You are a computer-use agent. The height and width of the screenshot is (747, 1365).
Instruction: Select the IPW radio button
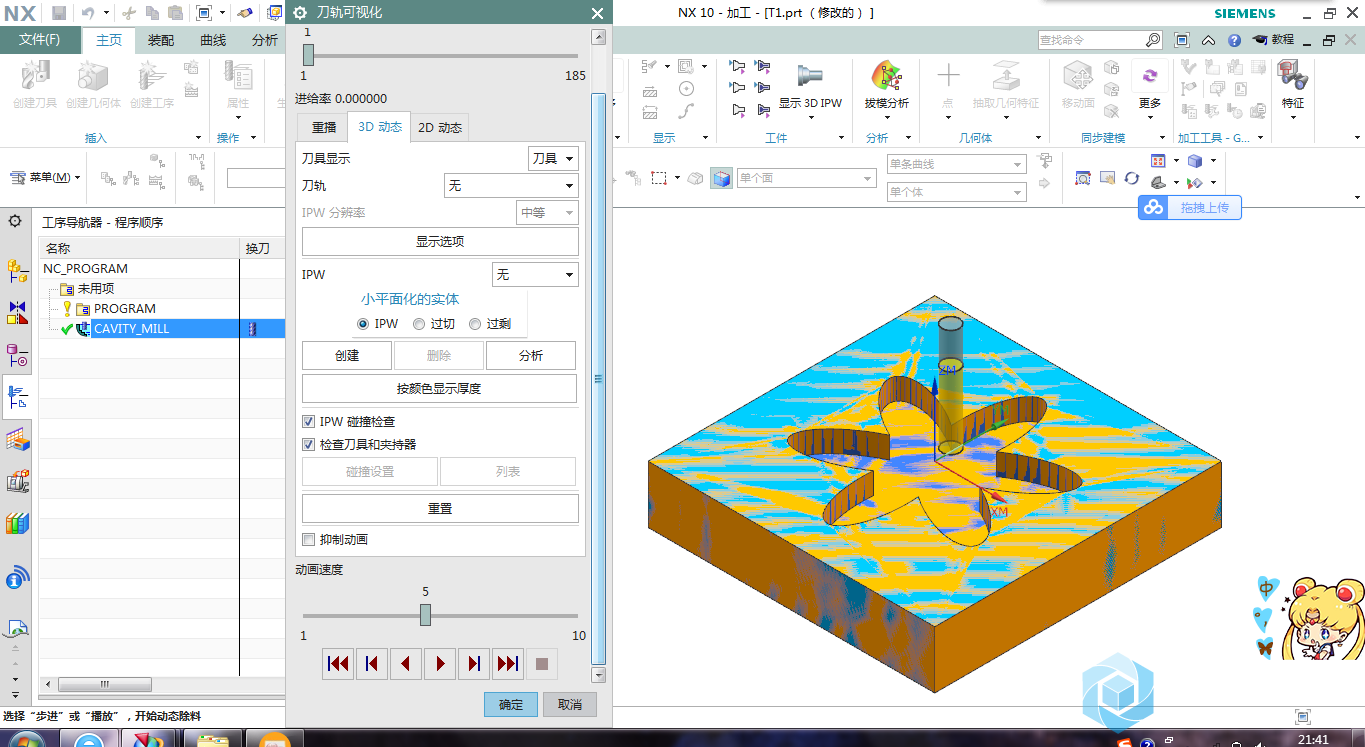pyautogui.click(x=363, y=324)
